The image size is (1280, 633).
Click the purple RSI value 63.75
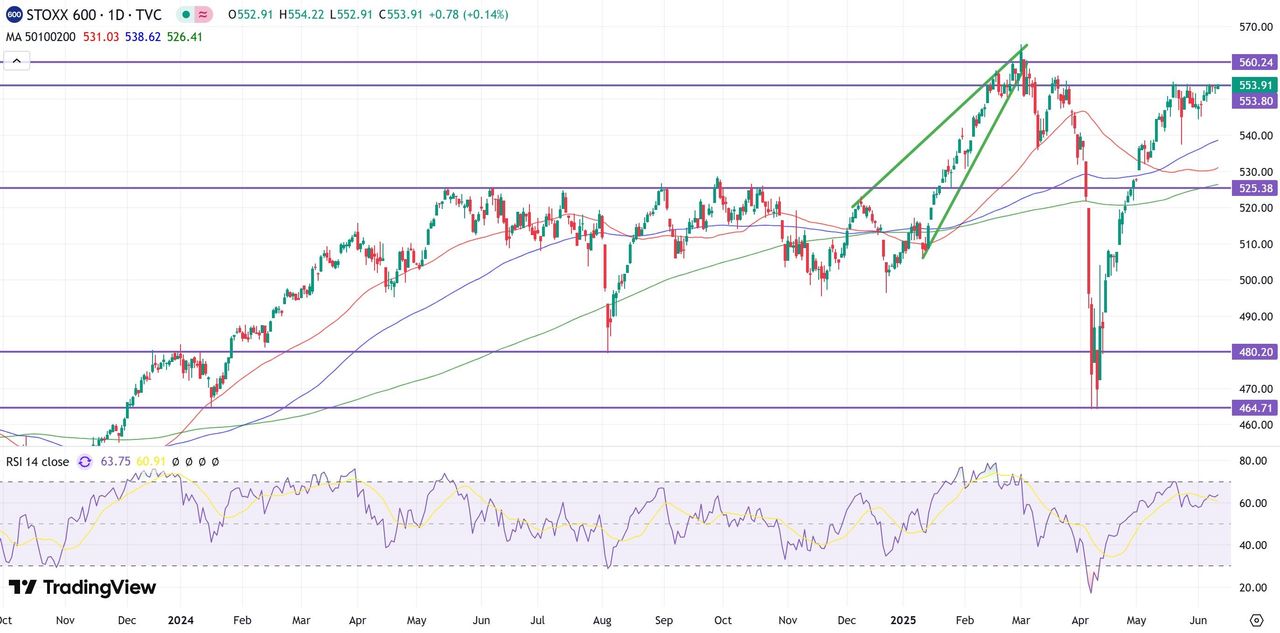(x=116, y=462)
